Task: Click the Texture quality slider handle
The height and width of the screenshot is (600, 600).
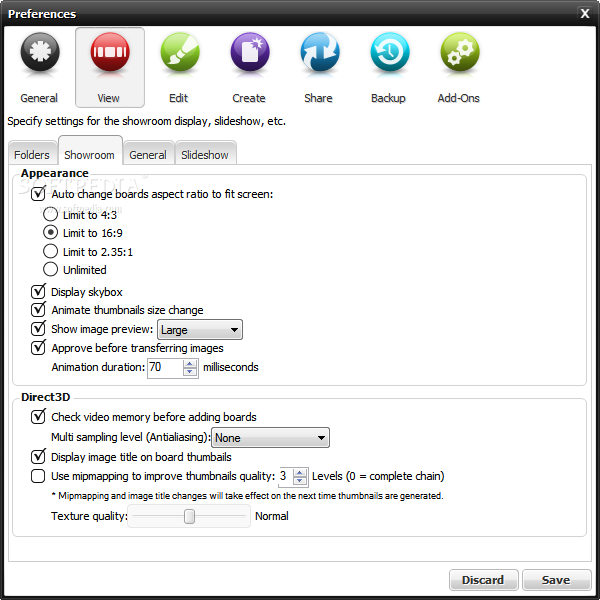Action: click(x=189, y=516)
